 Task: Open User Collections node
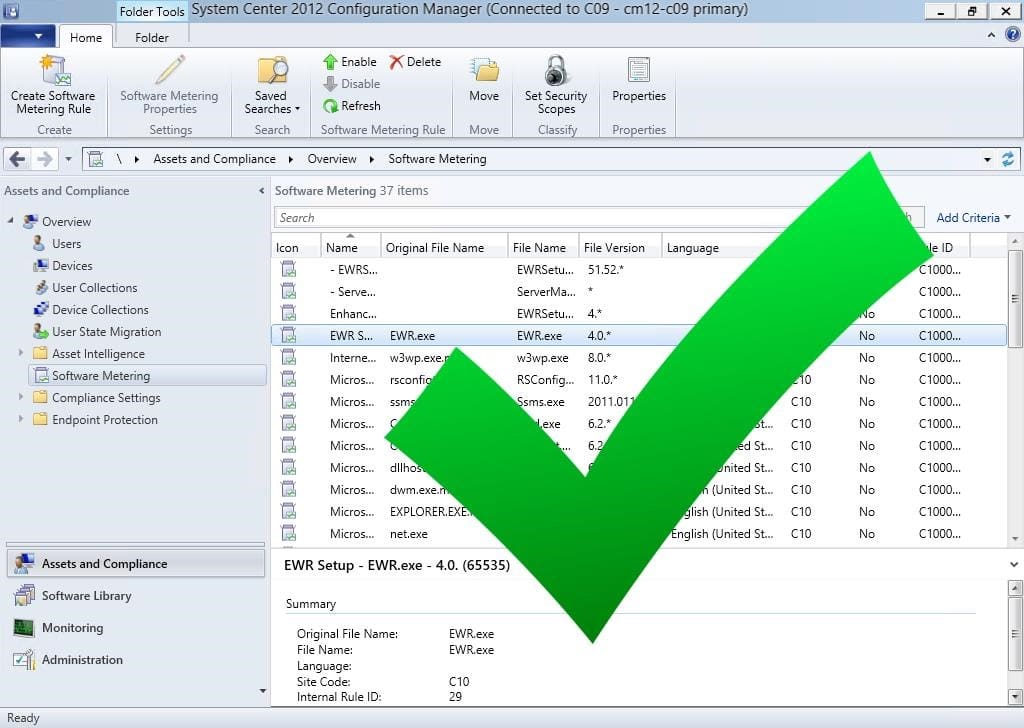pyautogui.click(x=94, y=288)
